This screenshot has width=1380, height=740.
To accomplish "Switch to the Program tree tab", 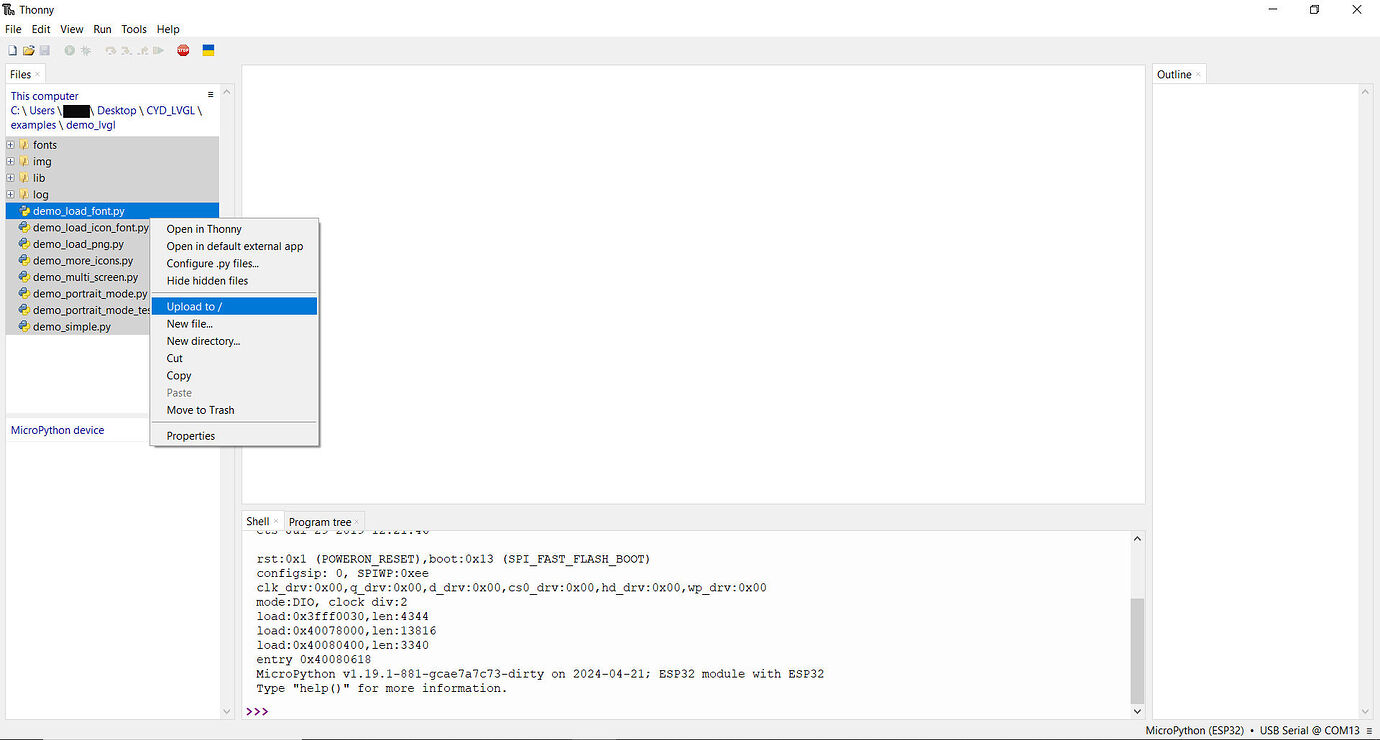I will point(320,522).
